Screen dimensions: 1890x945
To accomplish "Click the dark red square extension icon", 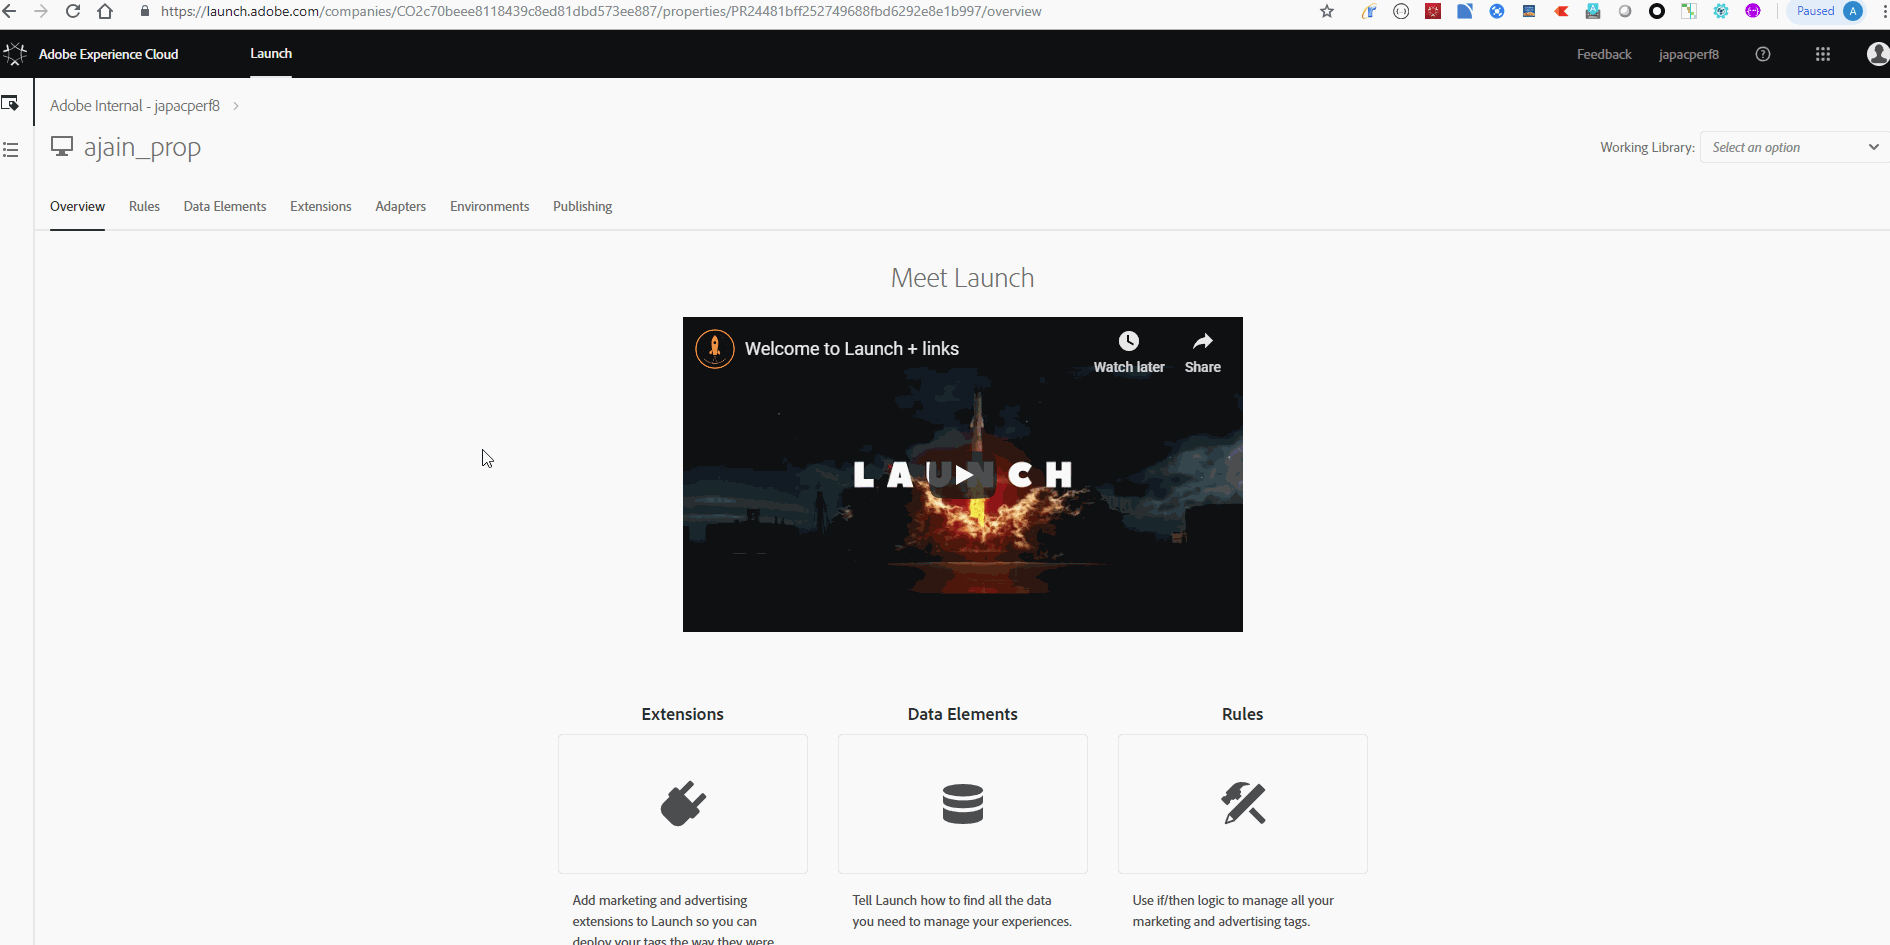I will coord(1433,12).
